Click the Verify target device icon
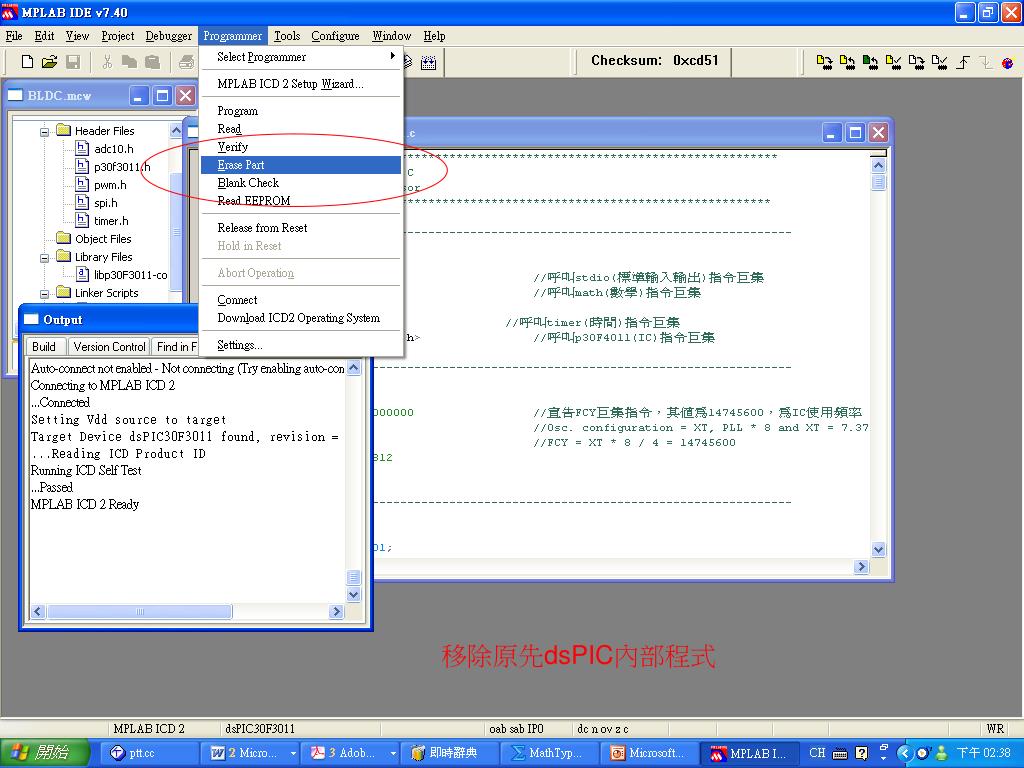 (893, 62)
